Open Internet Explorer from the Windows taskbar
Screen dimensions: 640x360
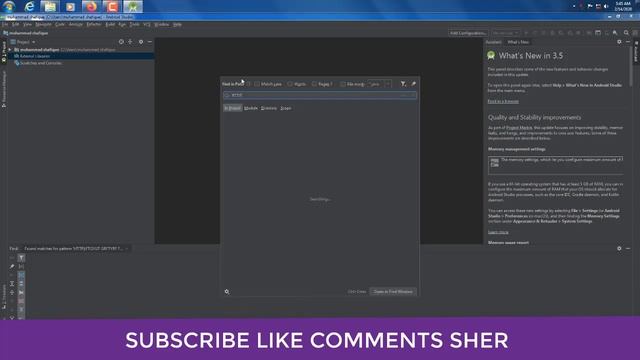pyautogui.click(x=29, y=7)
